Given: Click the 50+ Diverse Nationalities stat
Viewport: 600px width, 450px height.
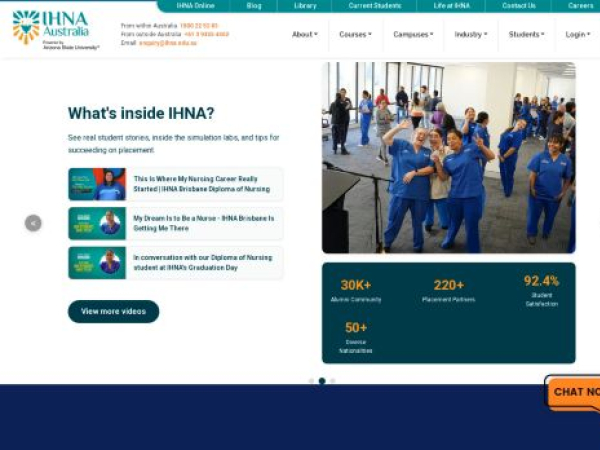Looking at the screenshot, I should coord(356,337).
